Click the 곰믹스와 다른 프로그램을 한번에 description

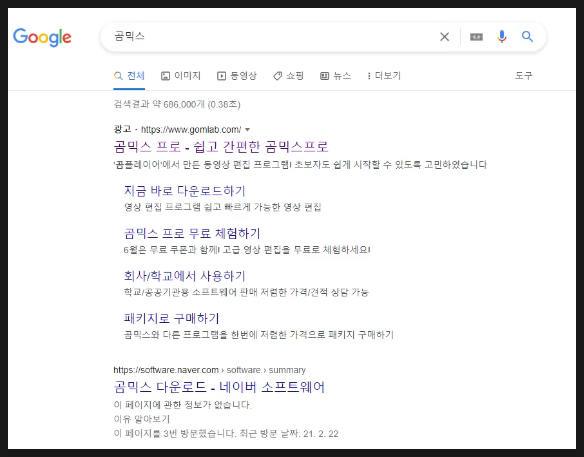(259, 334)
